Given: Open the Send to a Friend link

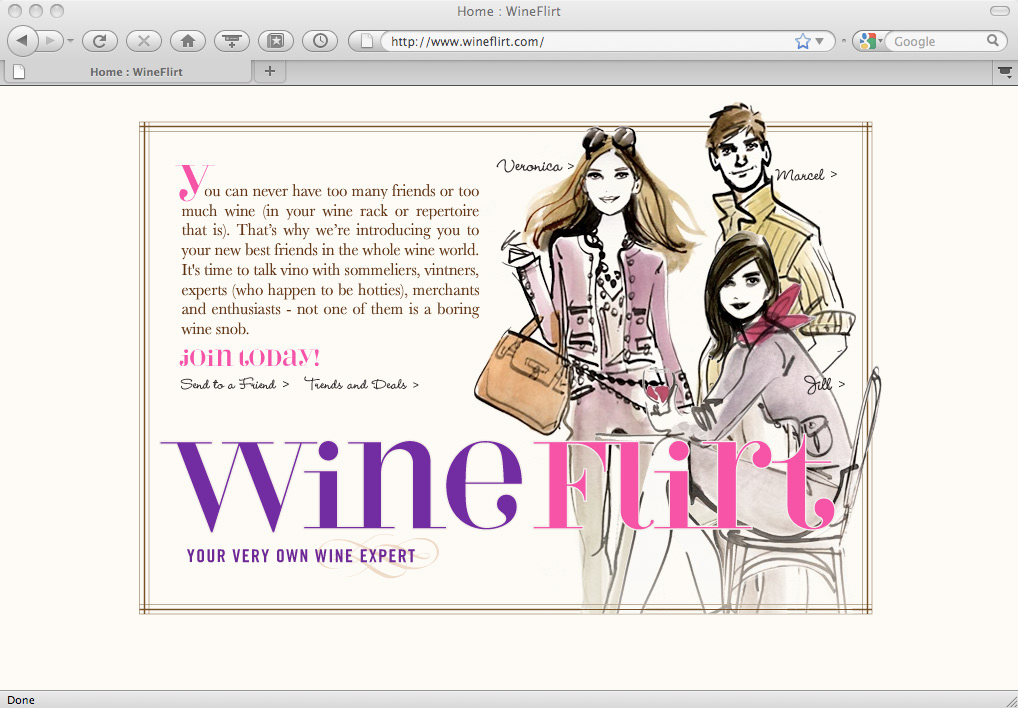Looking at the screenshot, I should click(234, 384).
